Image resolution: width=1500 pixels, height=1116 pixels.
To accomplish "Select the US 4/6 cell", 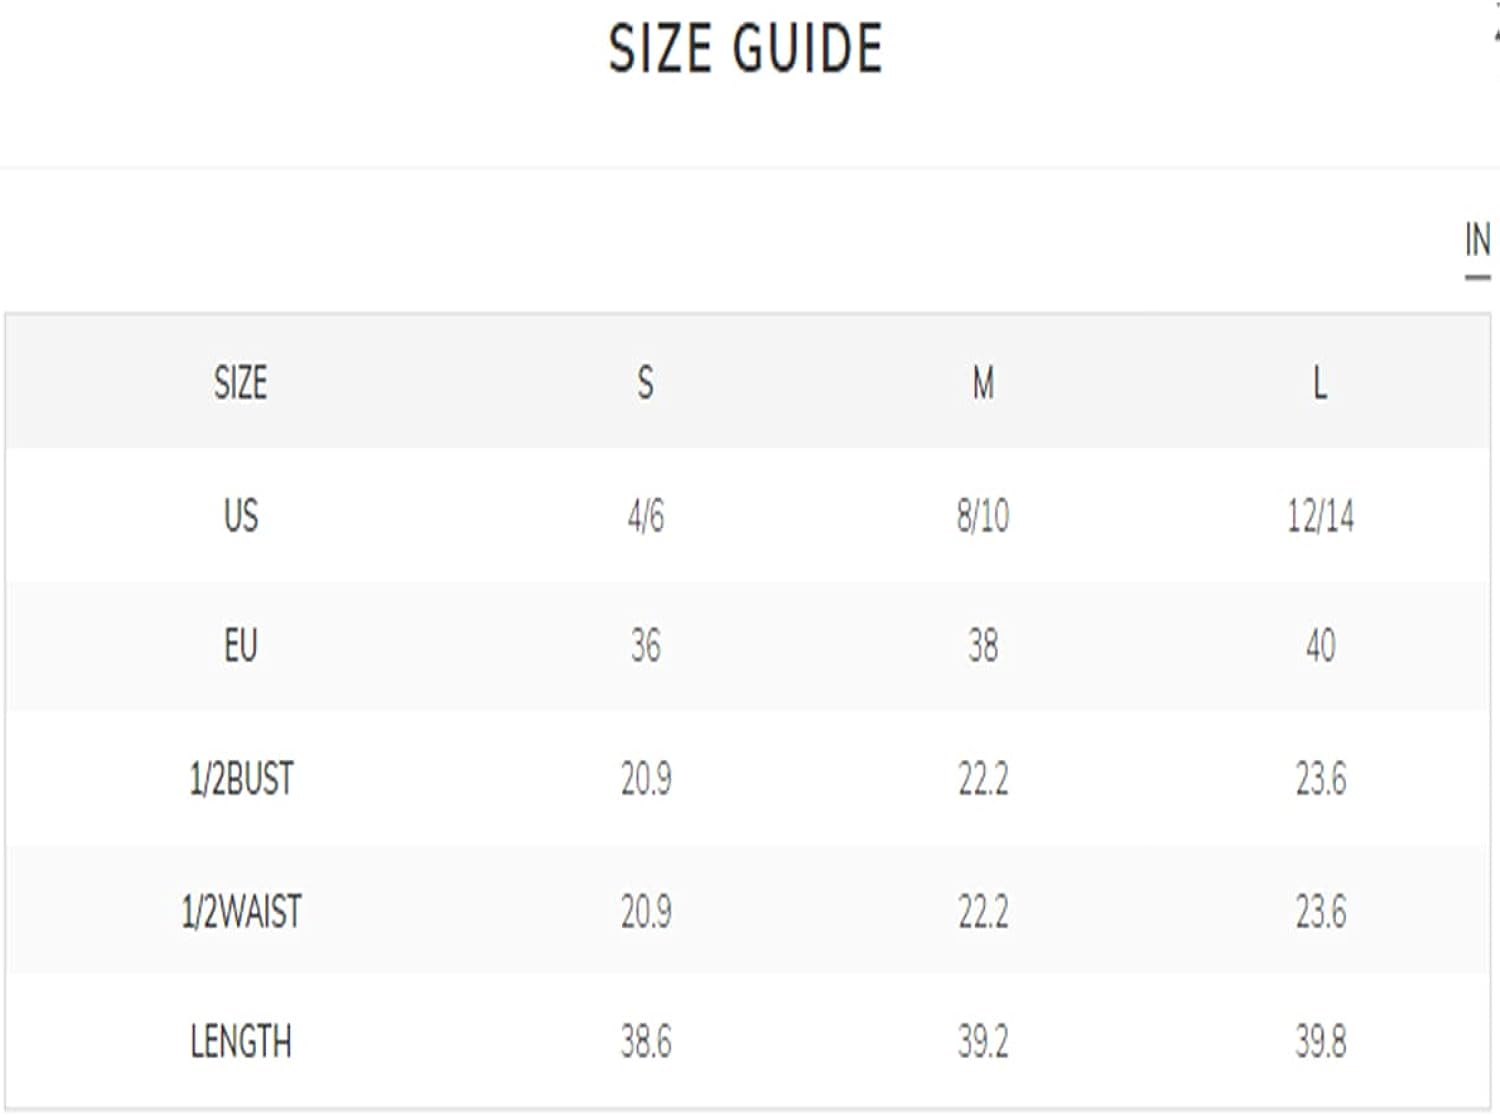I will [646, 516].
